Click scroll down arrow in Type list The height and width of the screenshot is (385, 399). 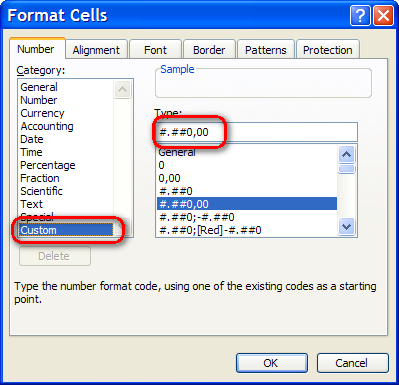(347, 227)
